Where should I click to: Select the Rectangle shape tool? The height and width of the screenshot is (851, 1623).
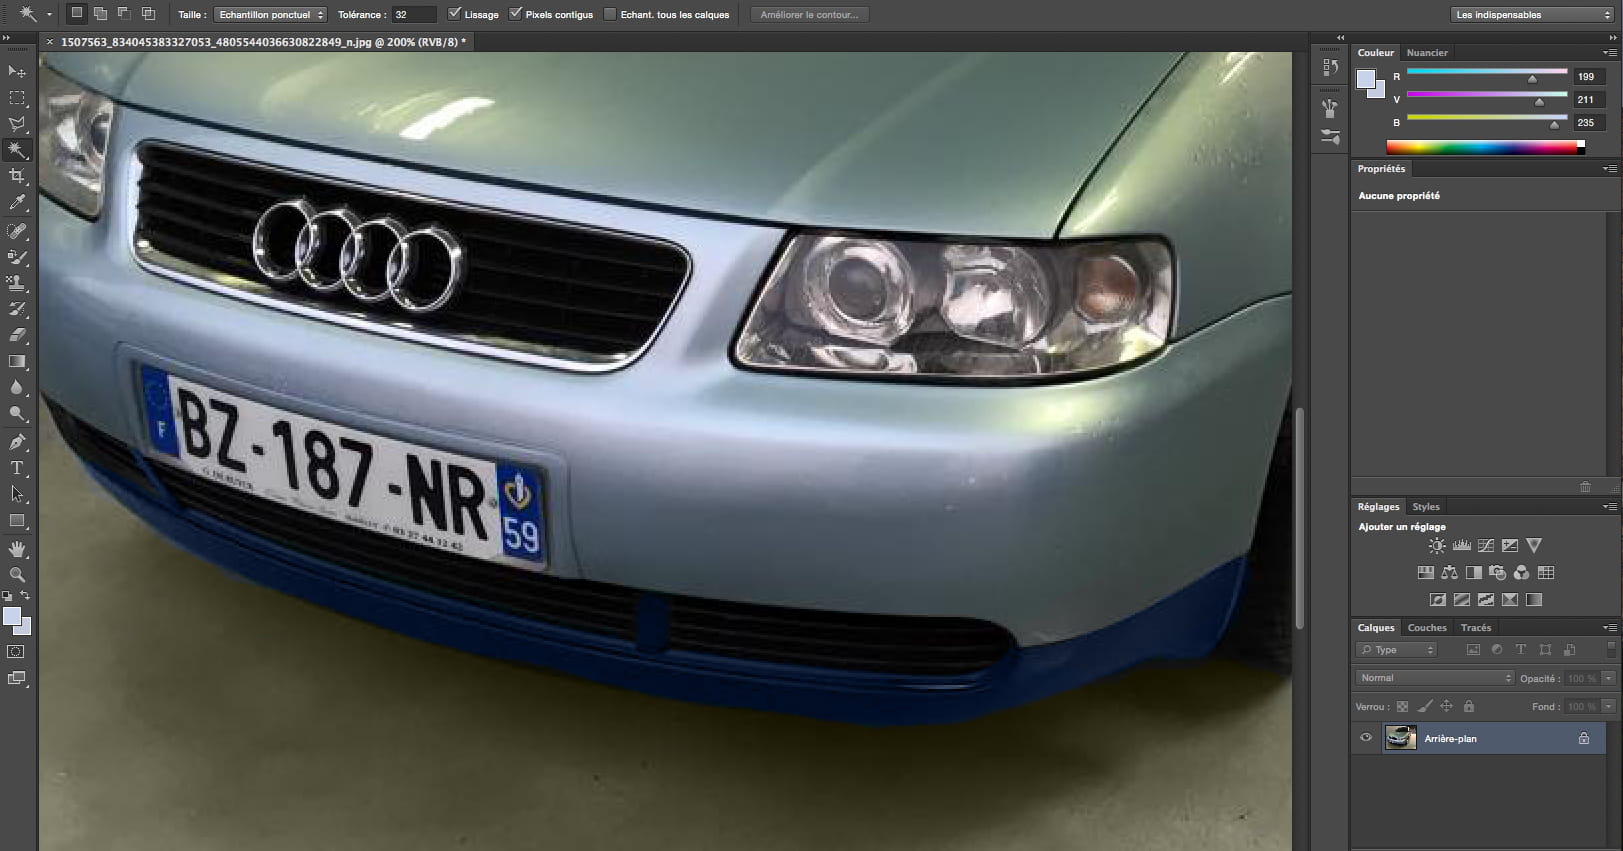click(x=17, y=520)
